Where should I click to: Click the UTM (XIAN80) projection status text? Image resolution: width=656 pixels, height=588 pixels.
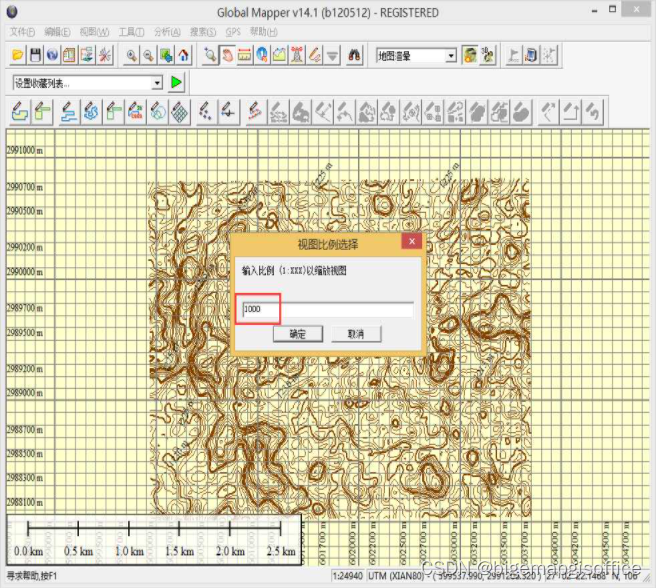[396, 576]
